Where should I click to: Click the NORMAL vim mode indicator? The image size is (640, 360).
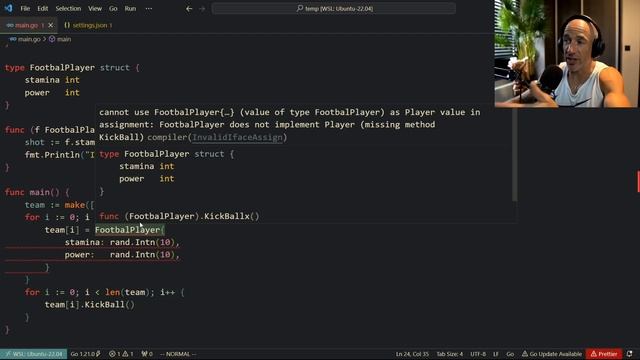(x=178, y=354)
